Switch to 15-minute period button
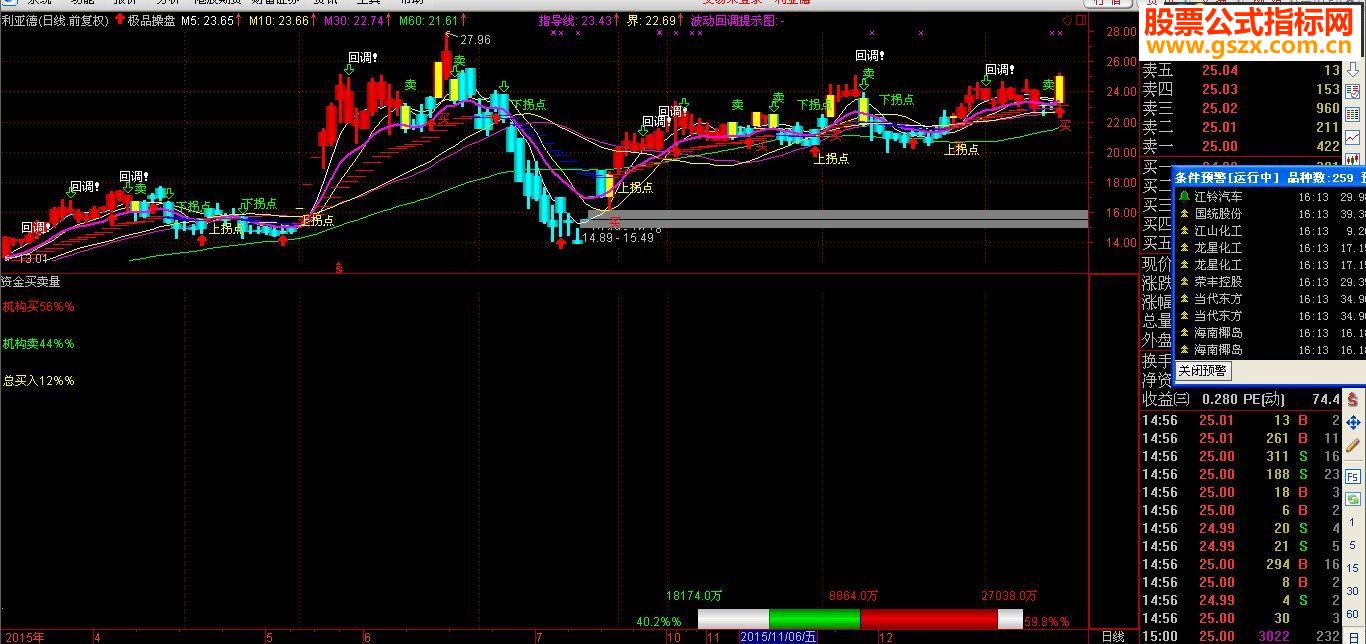The image size is (1366, 644). [x=1352, y=568]
